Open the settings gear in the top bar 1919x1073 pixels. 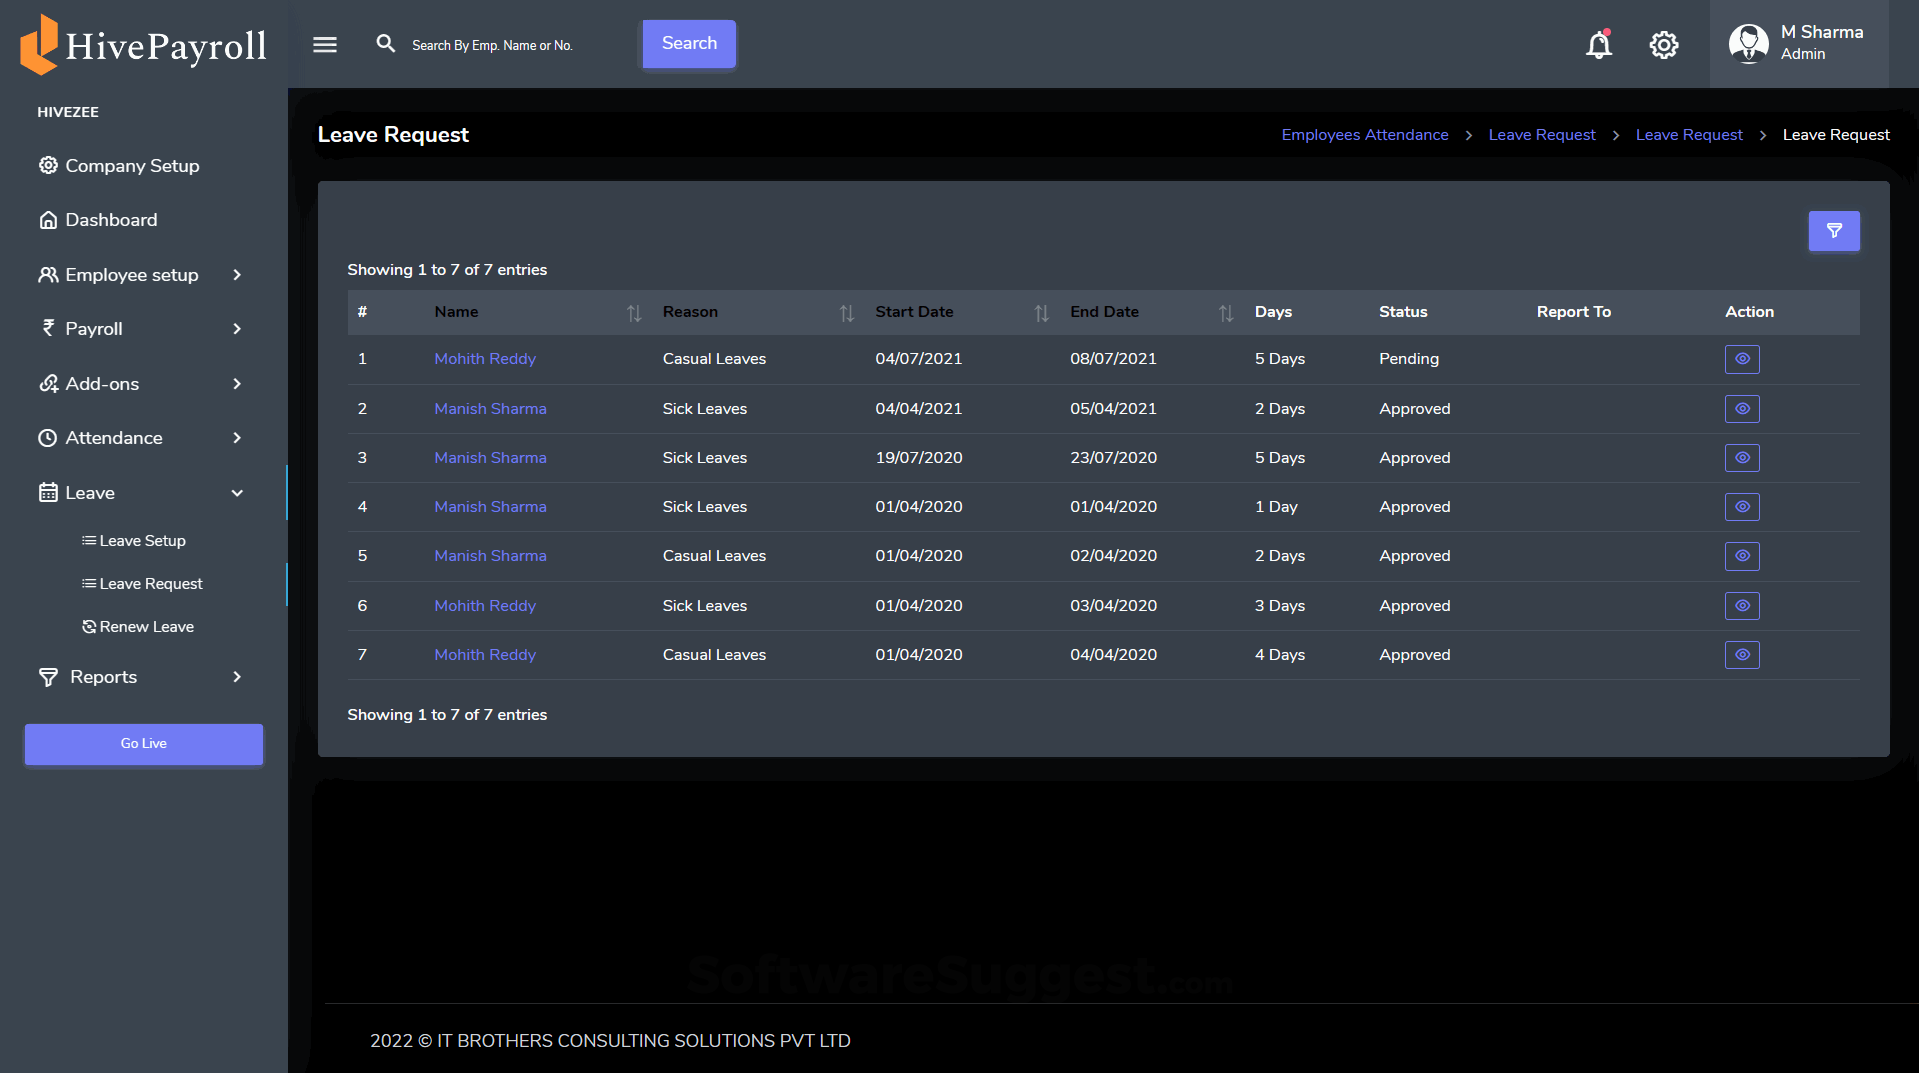point(1663,44)
